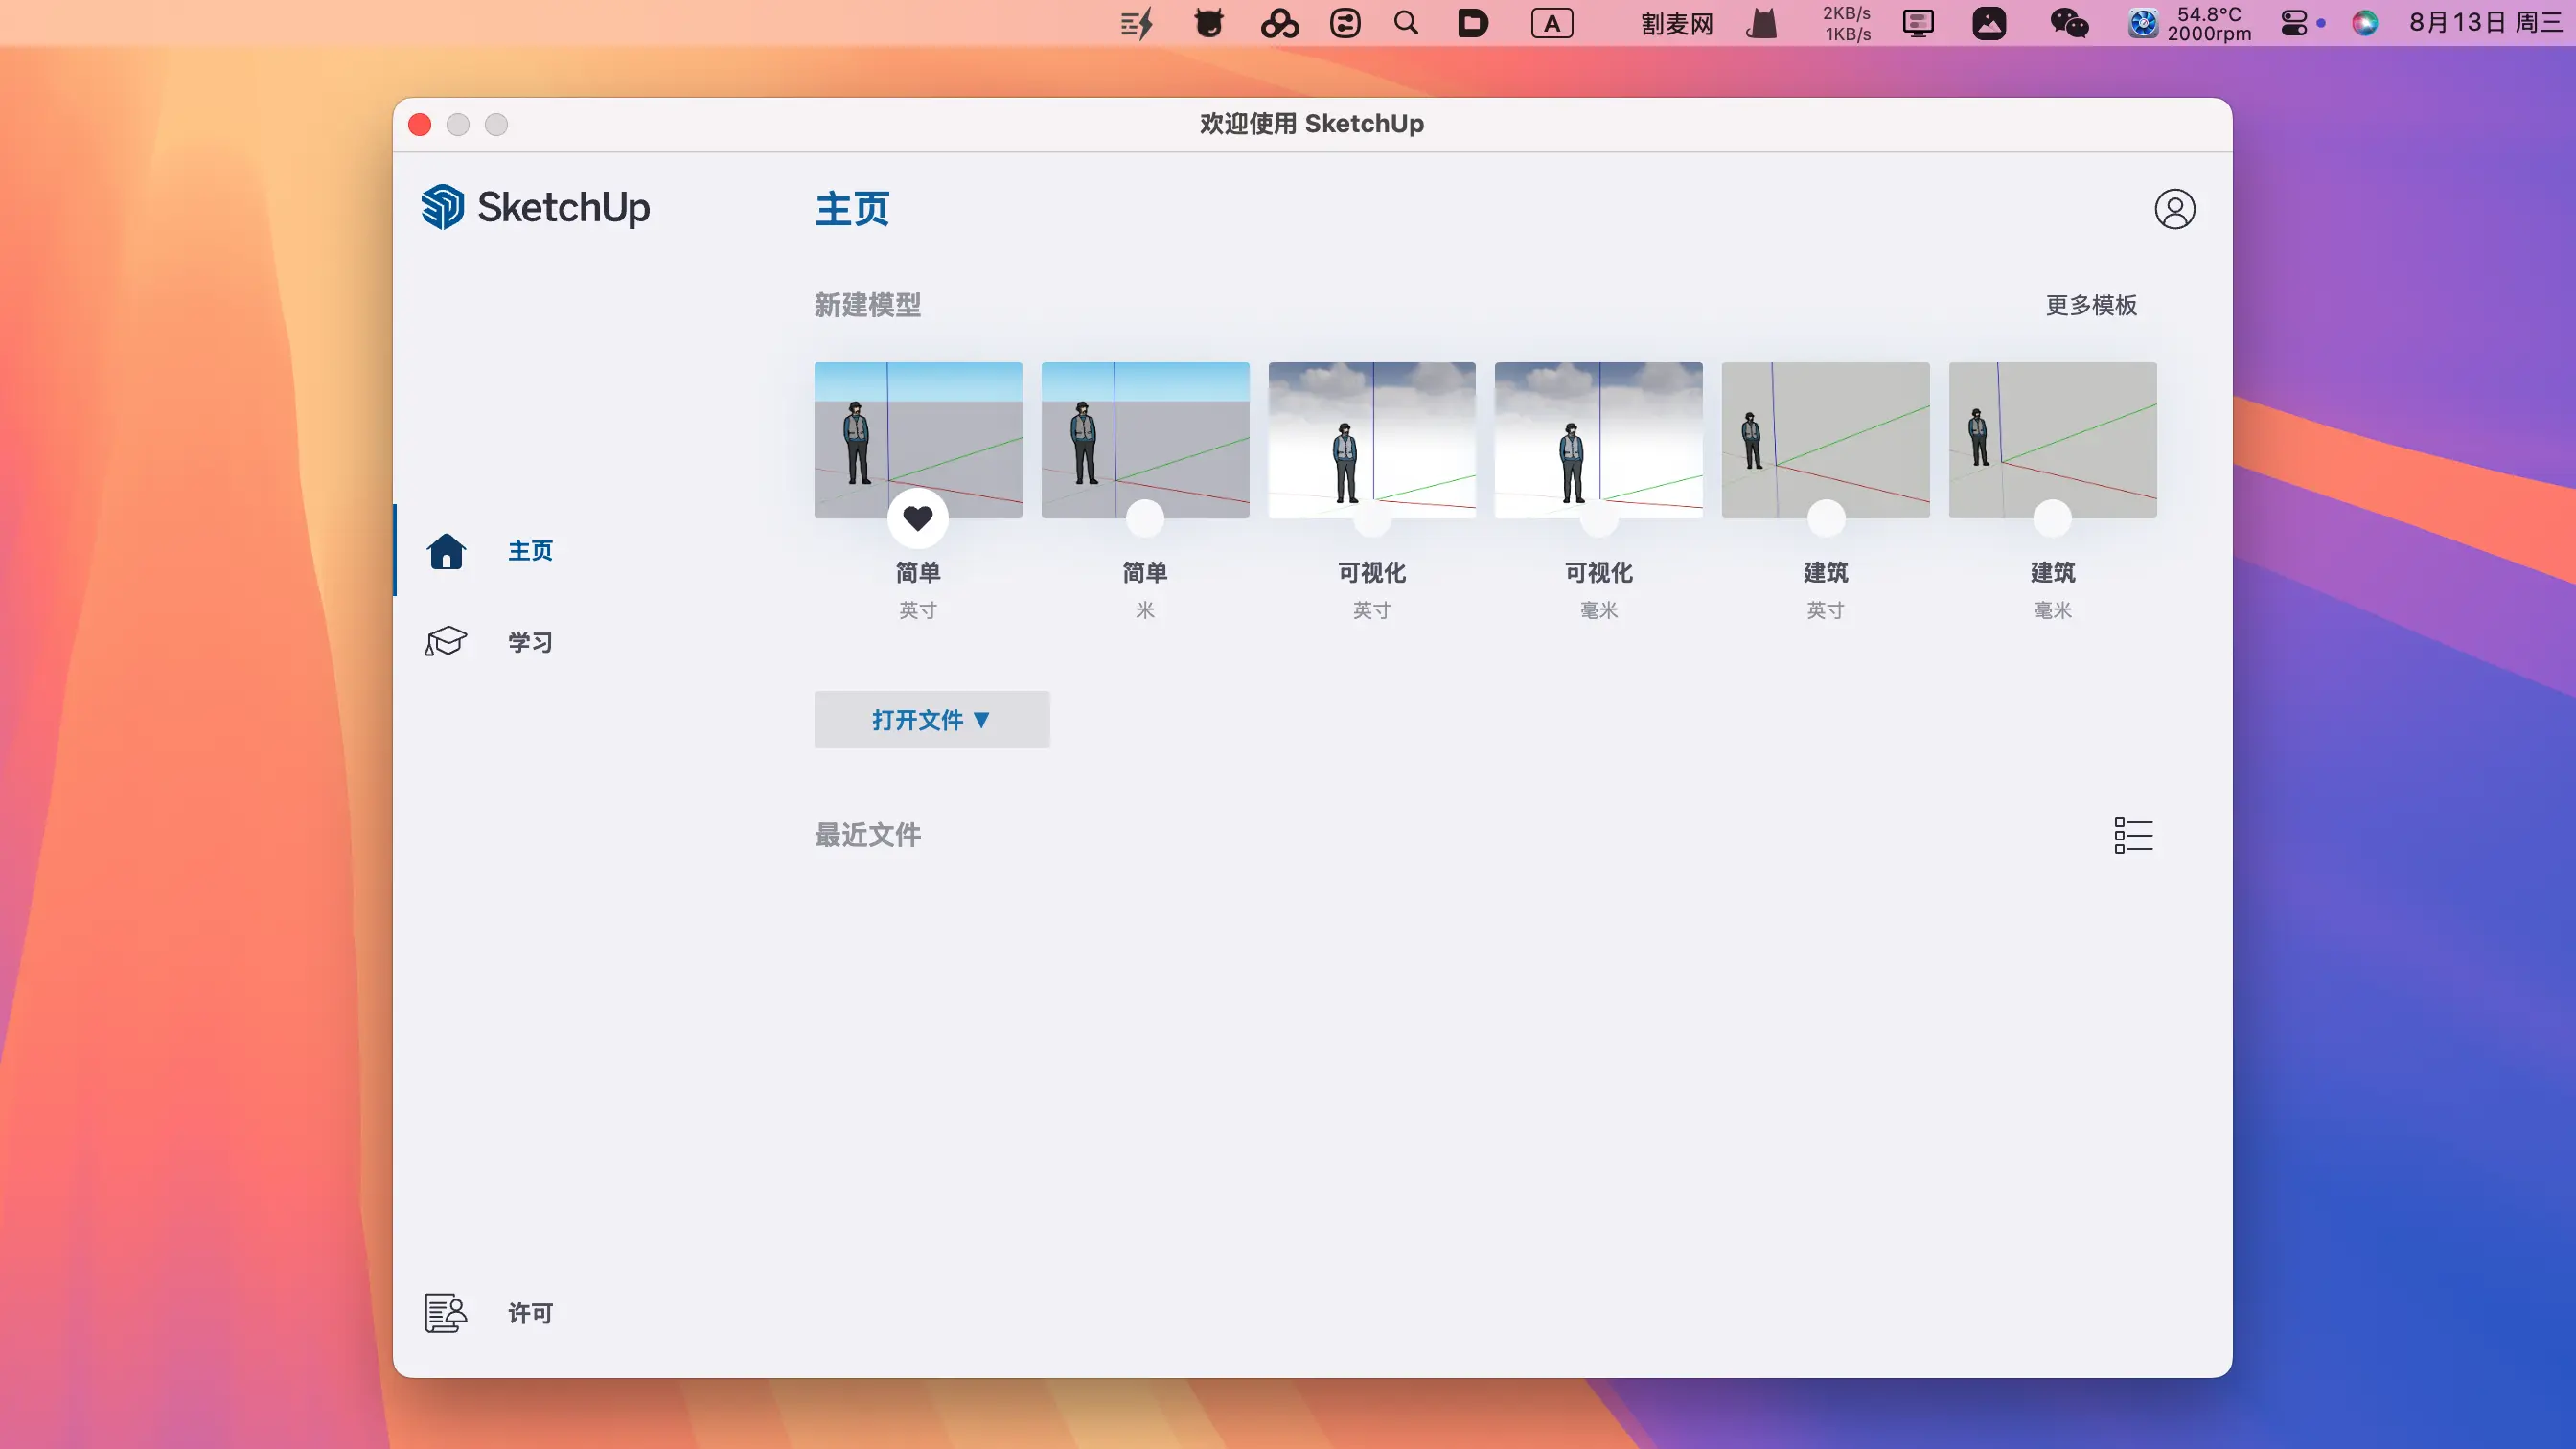The height and width of the screenshot is (1449, 2576).
Task: Select the 可视化 毫米 template thumbnail
Action: click(x=1599, y=440)
